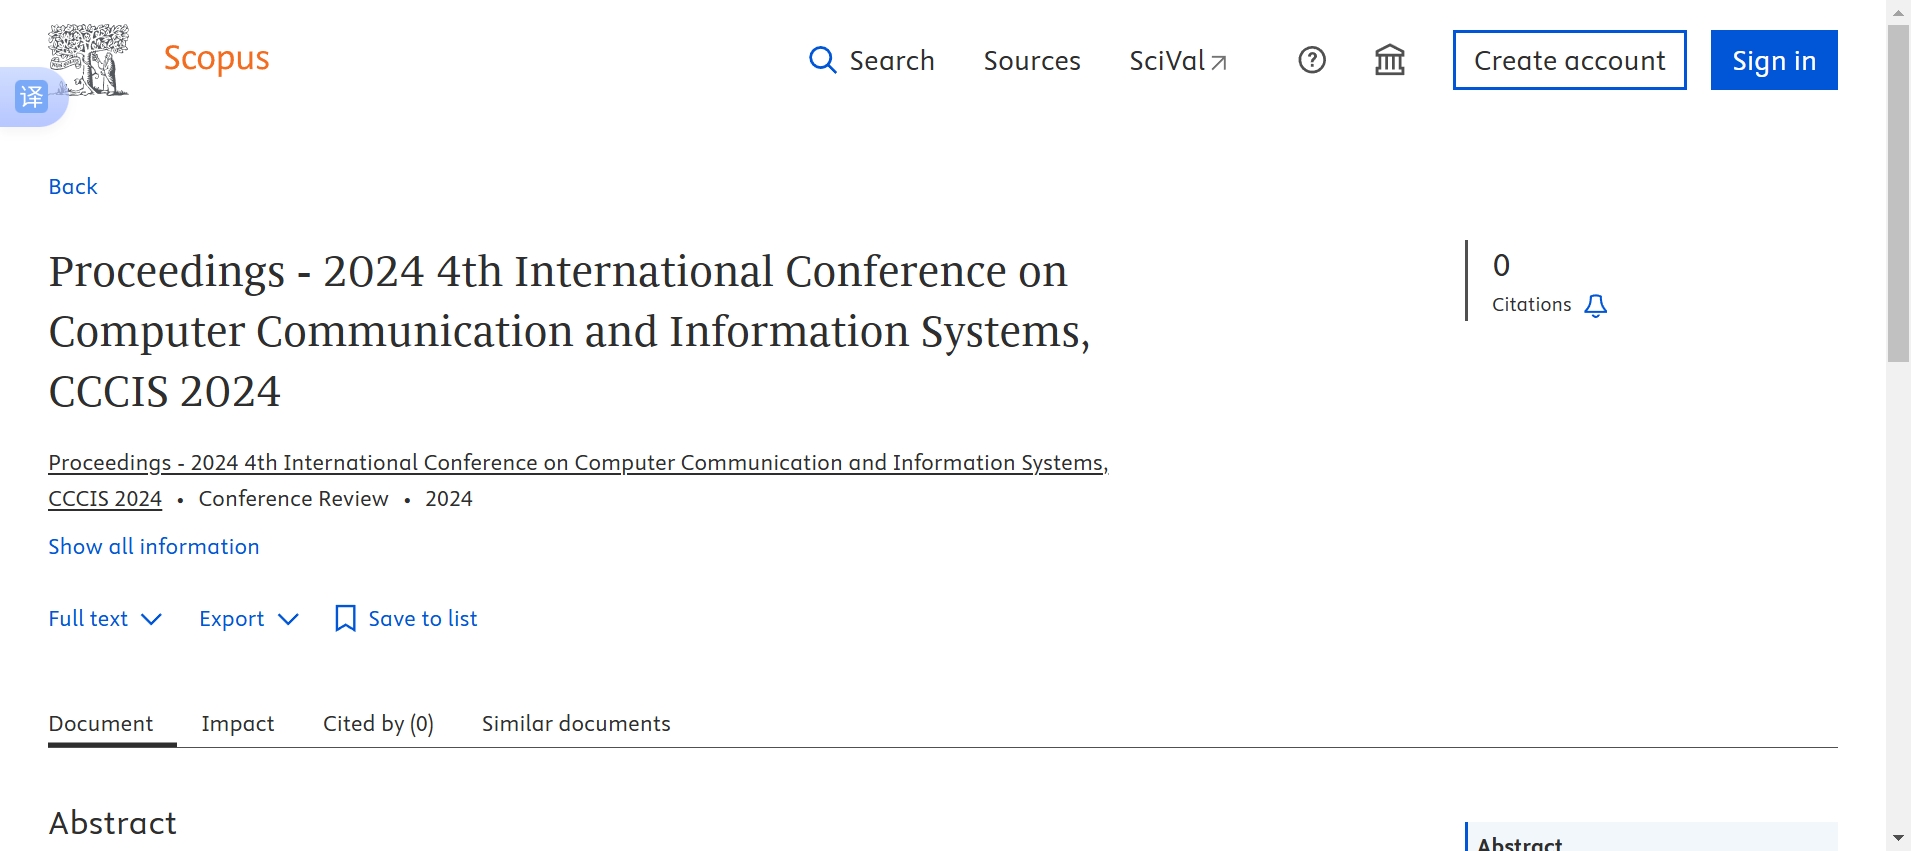Viewport: 1911px width, 851px height.
Task: Click the translate extension icon
Action: [31, 97]
